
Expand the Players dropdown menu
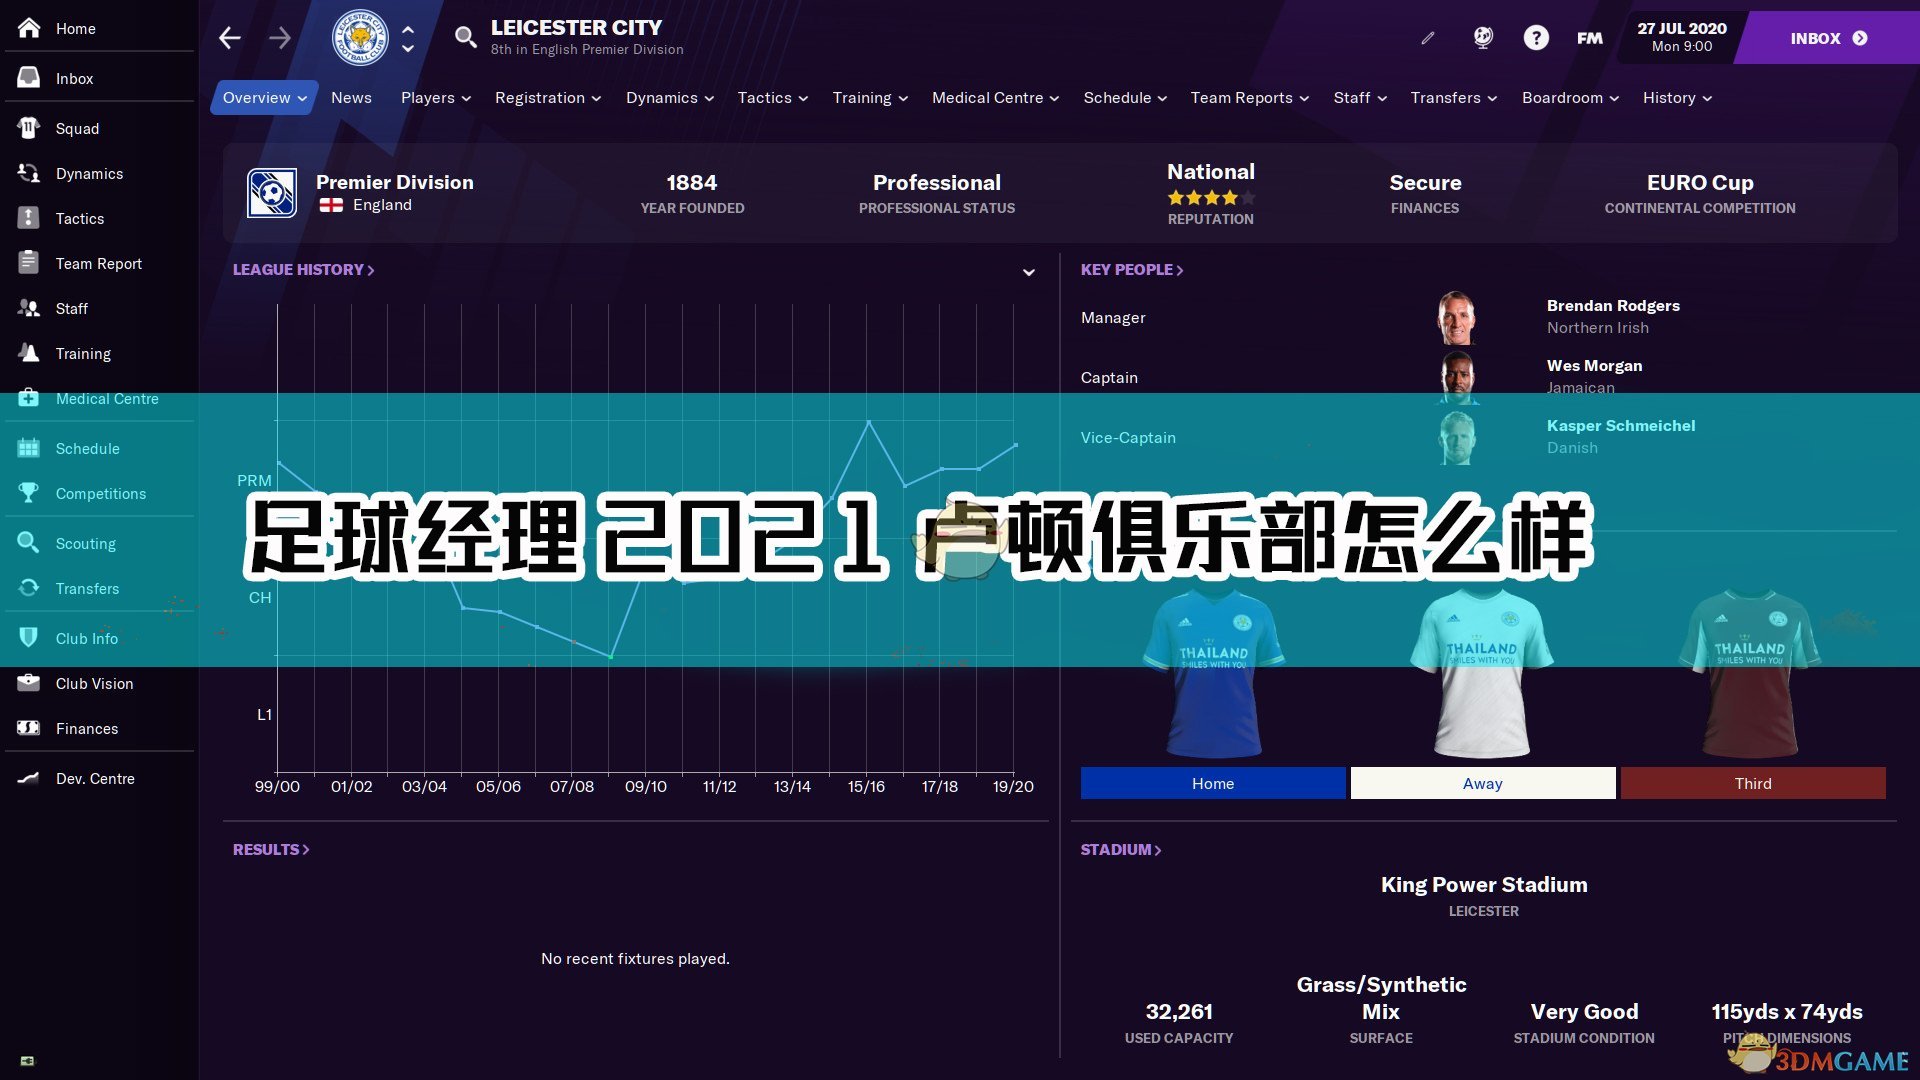[436, 98]
